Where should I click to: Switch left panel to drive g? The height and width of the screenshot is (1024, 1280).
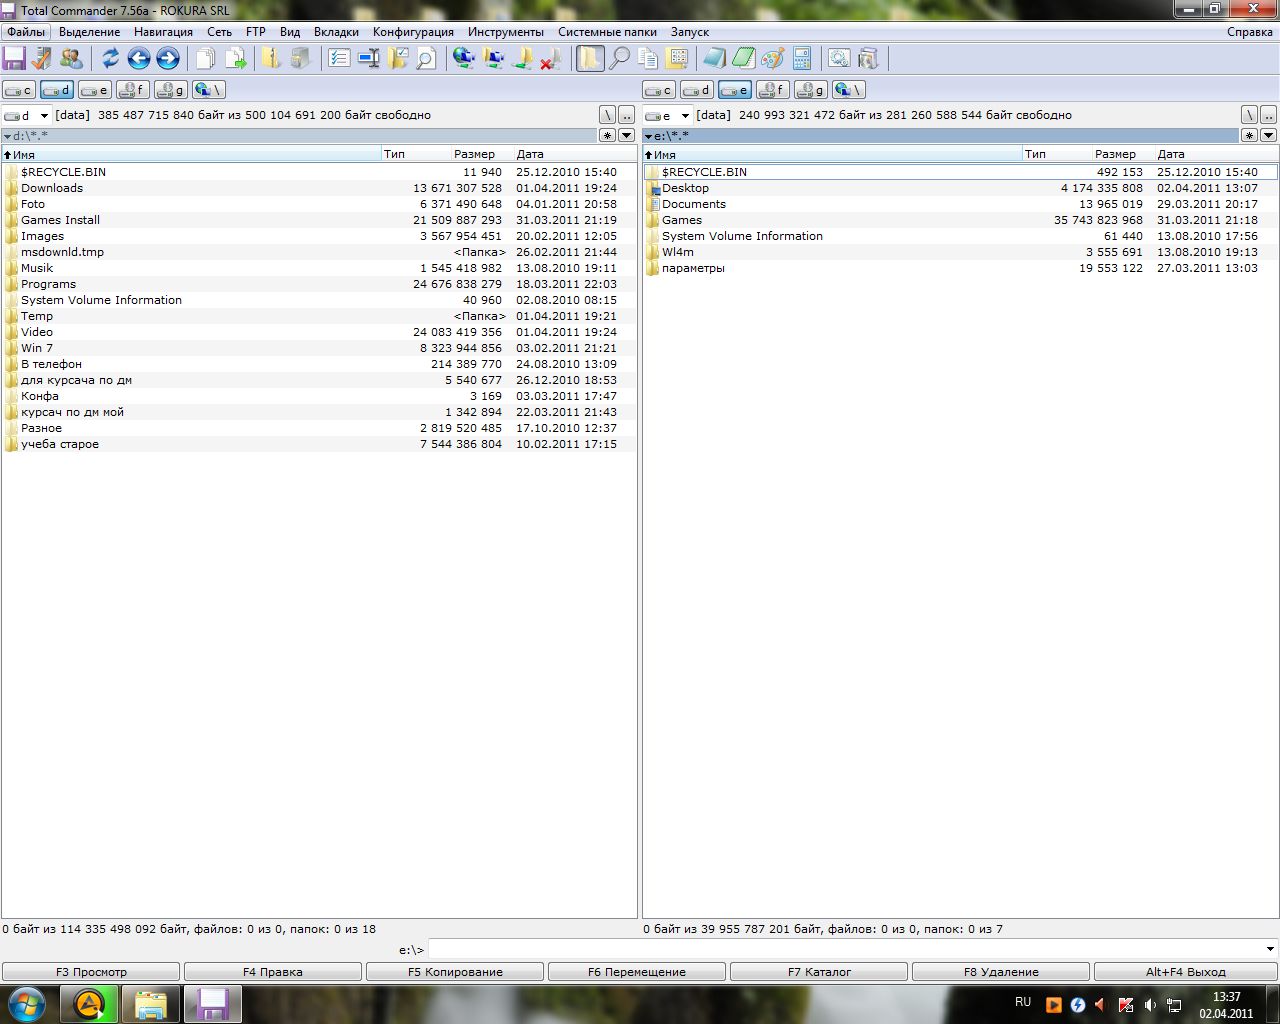click(171, 90)
